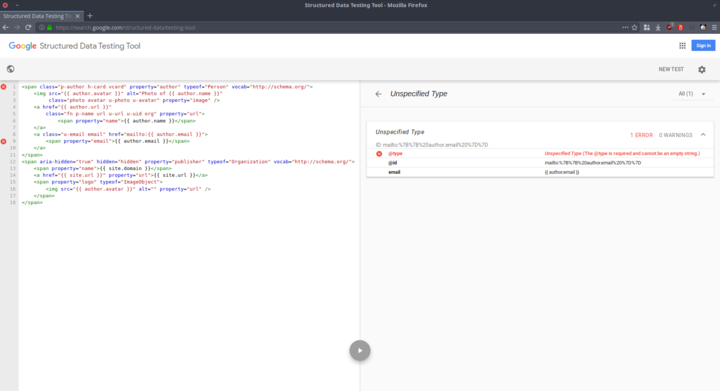Open a new browser tab

tap(90, 16)
